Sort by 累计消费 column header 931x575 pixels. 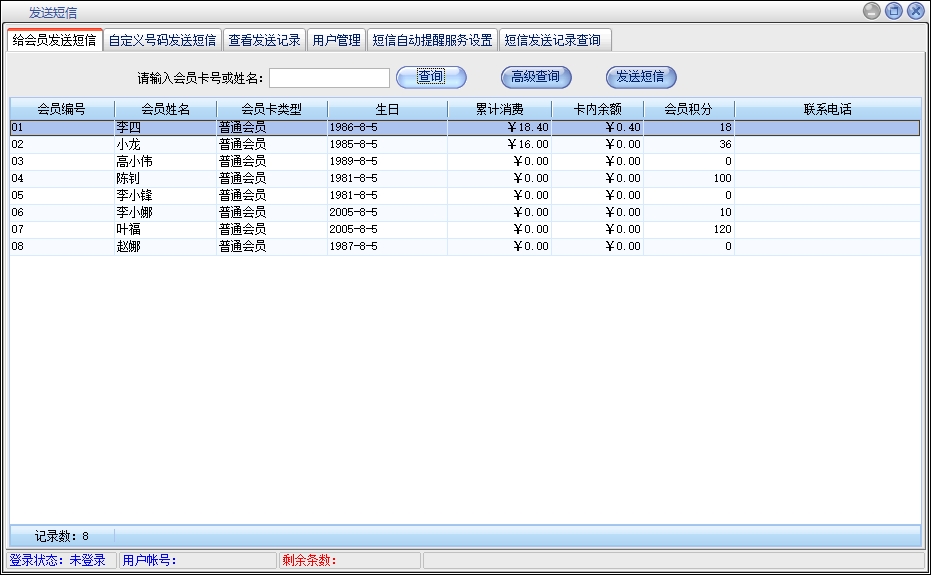(x=499, y=109)
